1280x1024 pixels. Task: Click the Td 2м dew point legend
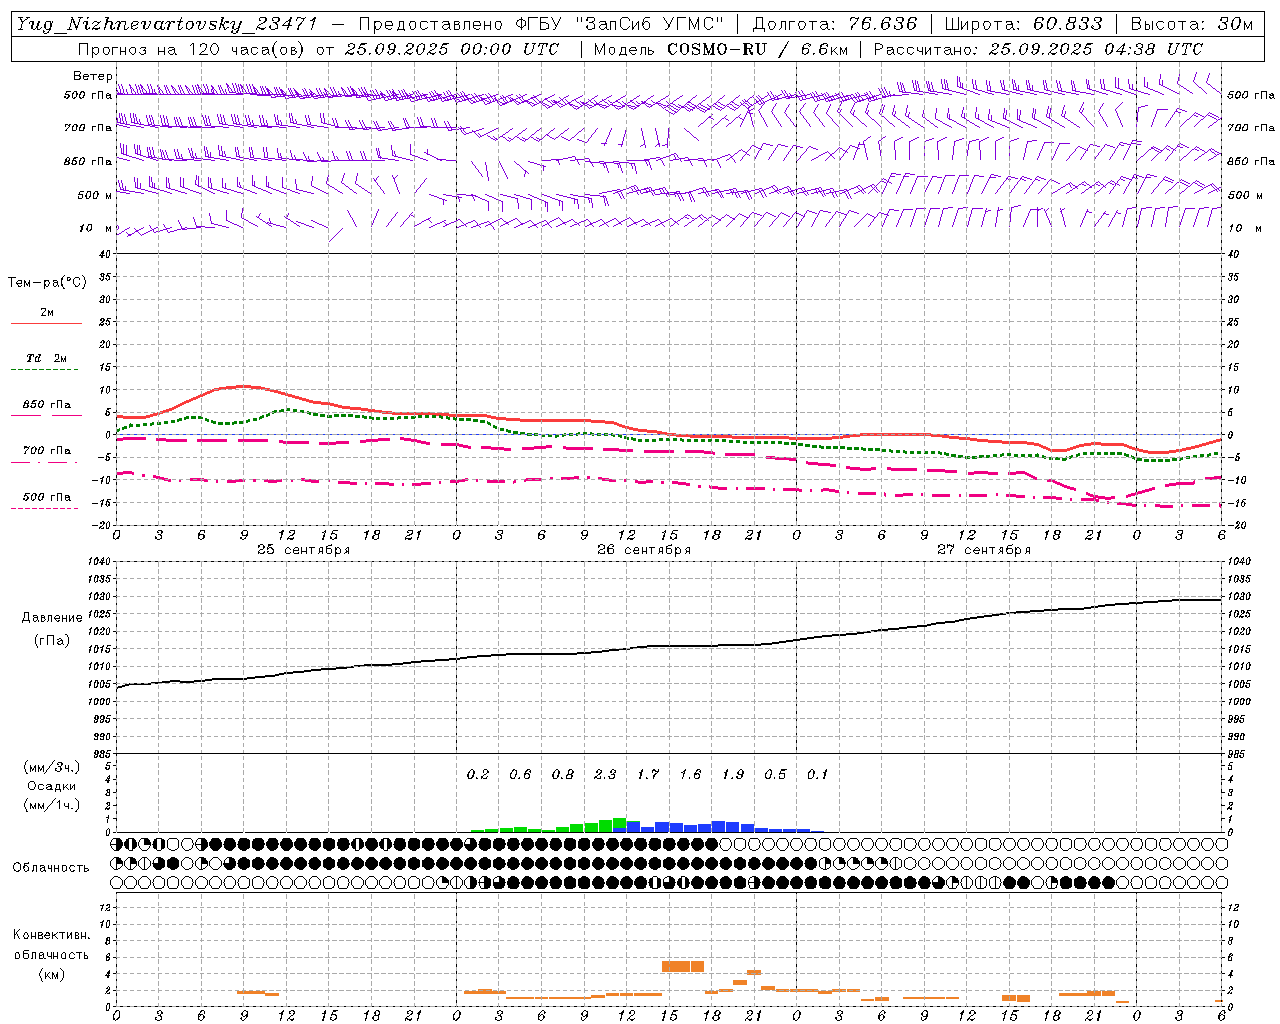coord(46,360)
